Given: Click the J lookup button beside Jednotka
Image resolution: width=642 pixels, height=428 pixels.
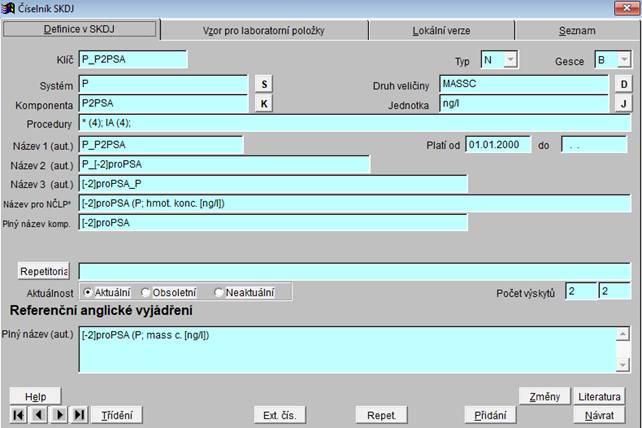Looking at the screenshot, I should [621, 104].
